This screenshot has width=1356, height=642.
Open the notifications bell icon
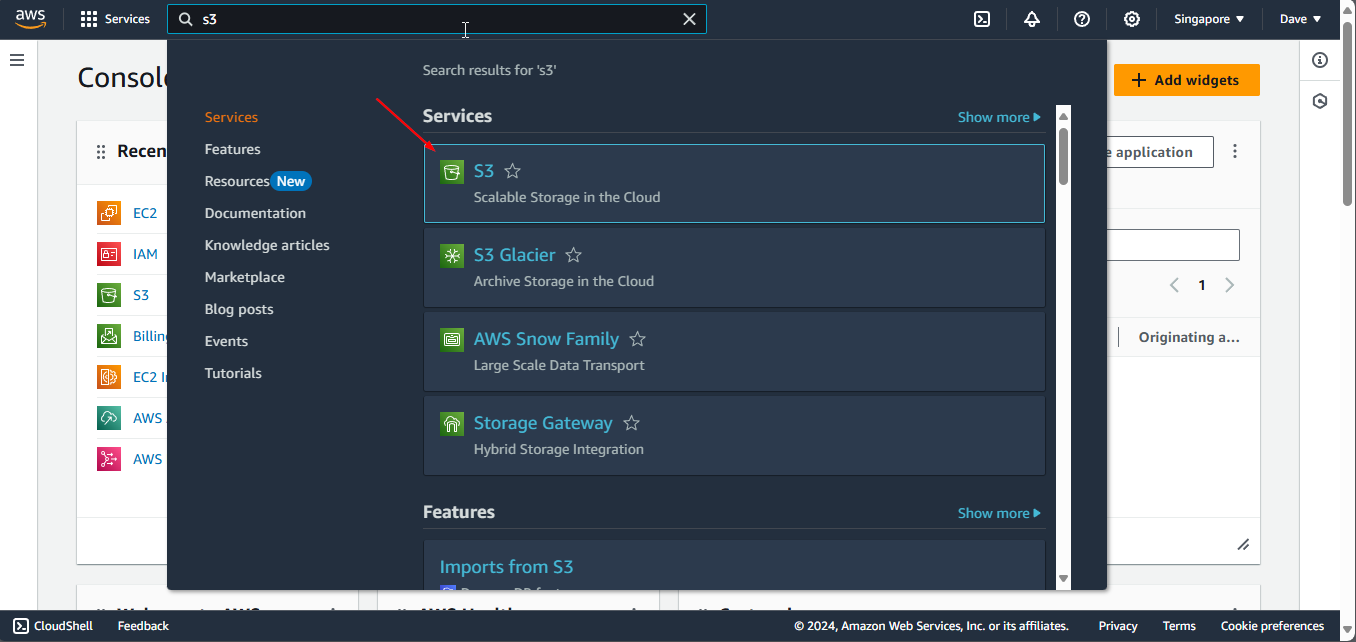1032,19
